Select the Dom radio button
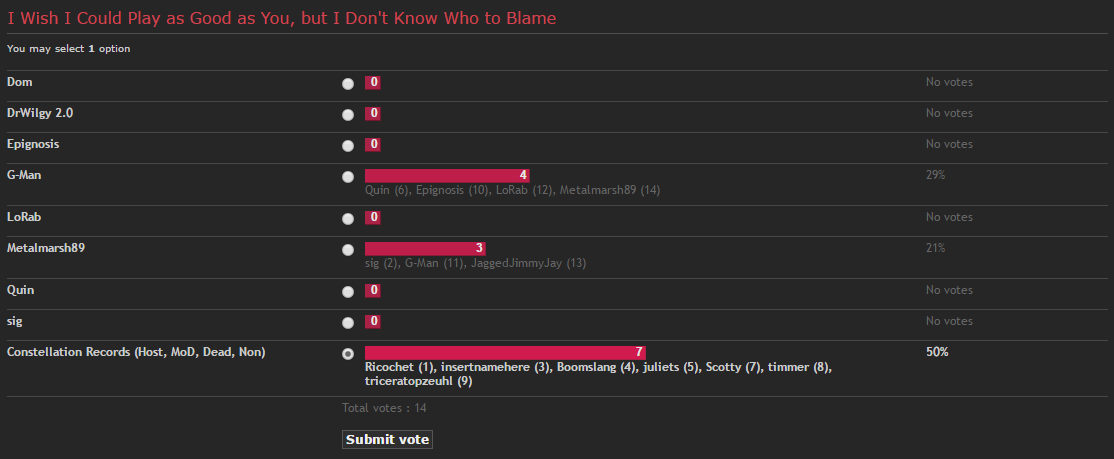 347,84
